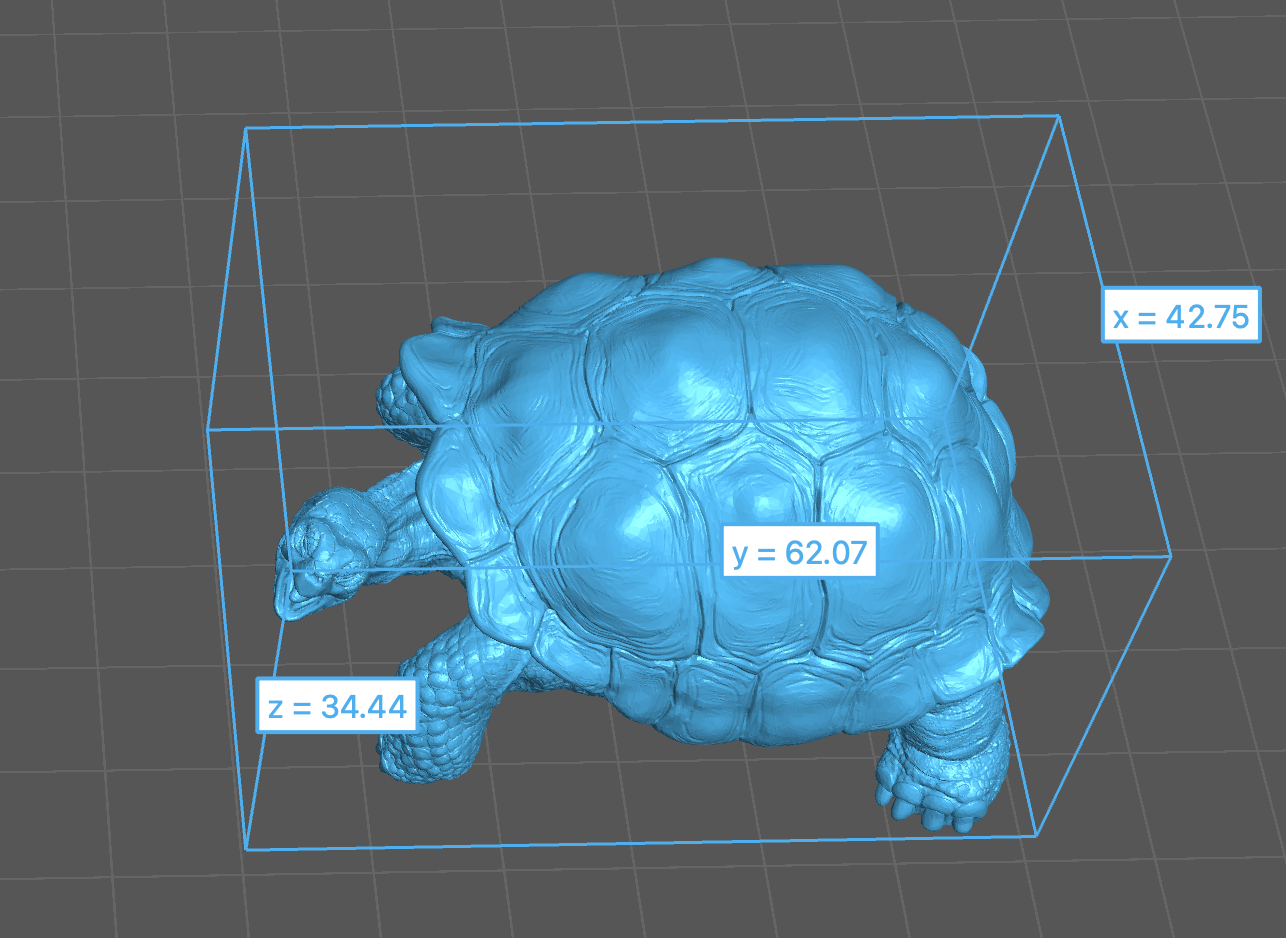Image resolution: width=1286 pixels, height=938 pixels.
Task: Click the bottom-left front corner of the bounding box
Action: 246,849
